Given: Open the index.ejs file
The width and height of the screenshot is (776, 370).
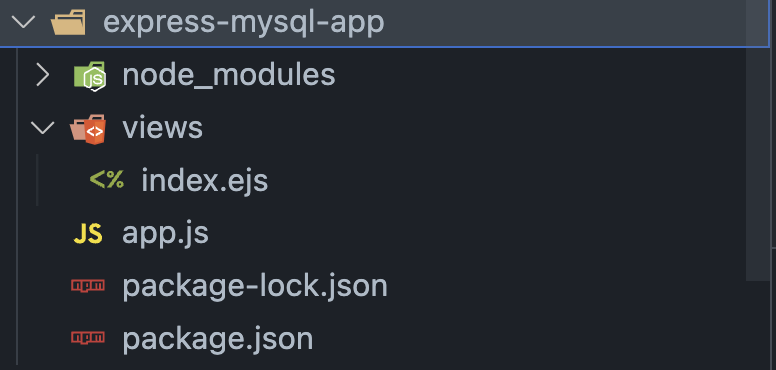Looking at the screenshot, I should 204,181.
